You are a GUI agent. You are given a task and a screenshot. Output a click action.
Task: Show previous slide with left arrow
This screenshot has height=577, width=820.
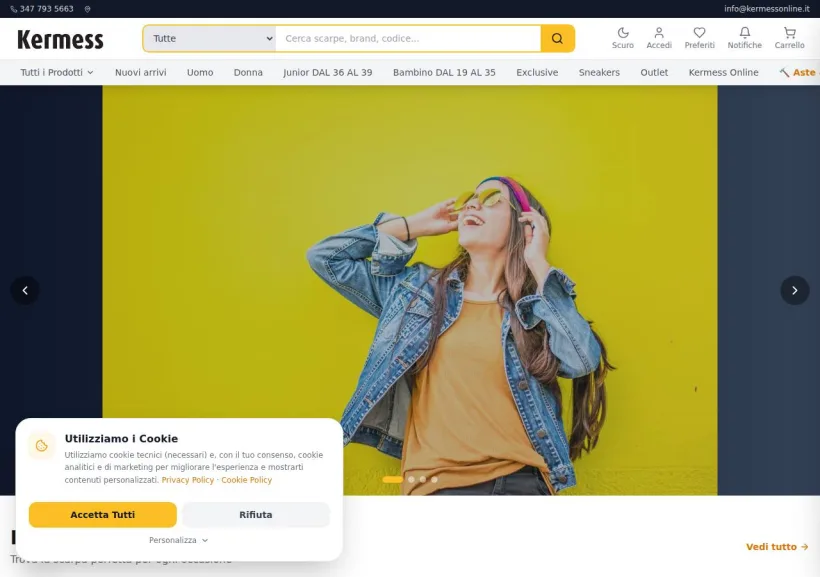(25, 290)
